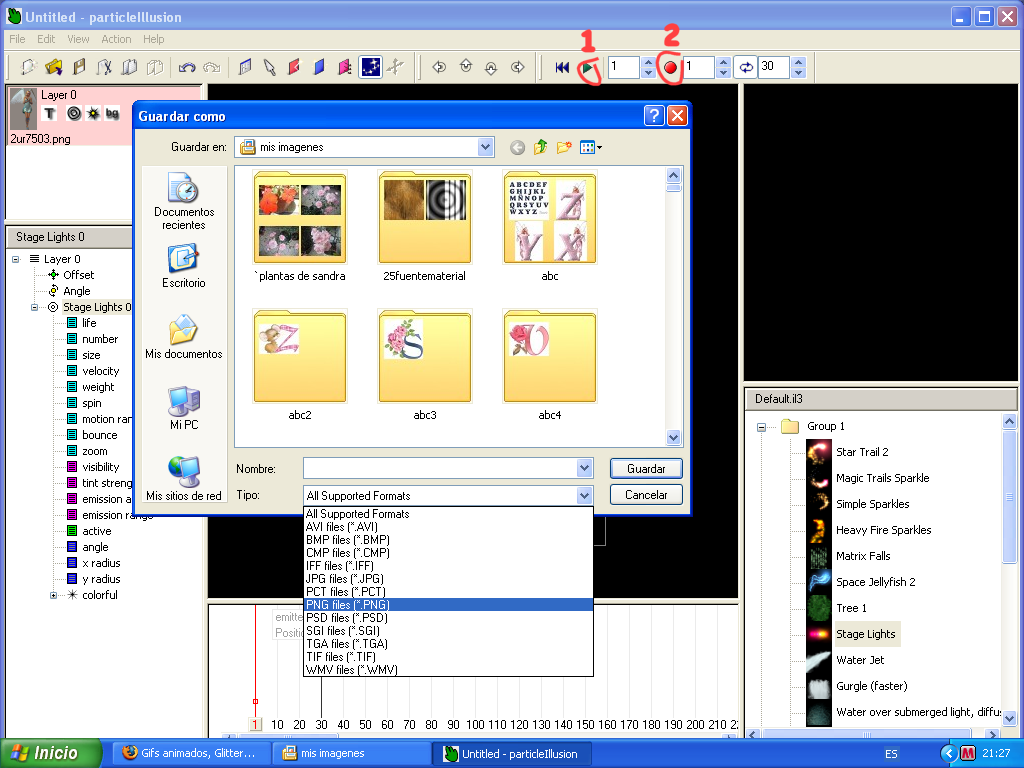Viewport: 1024px width, 768px height.
Task: Click the Cut scissors toolbar icon
Action: click(x=104, y=67)
